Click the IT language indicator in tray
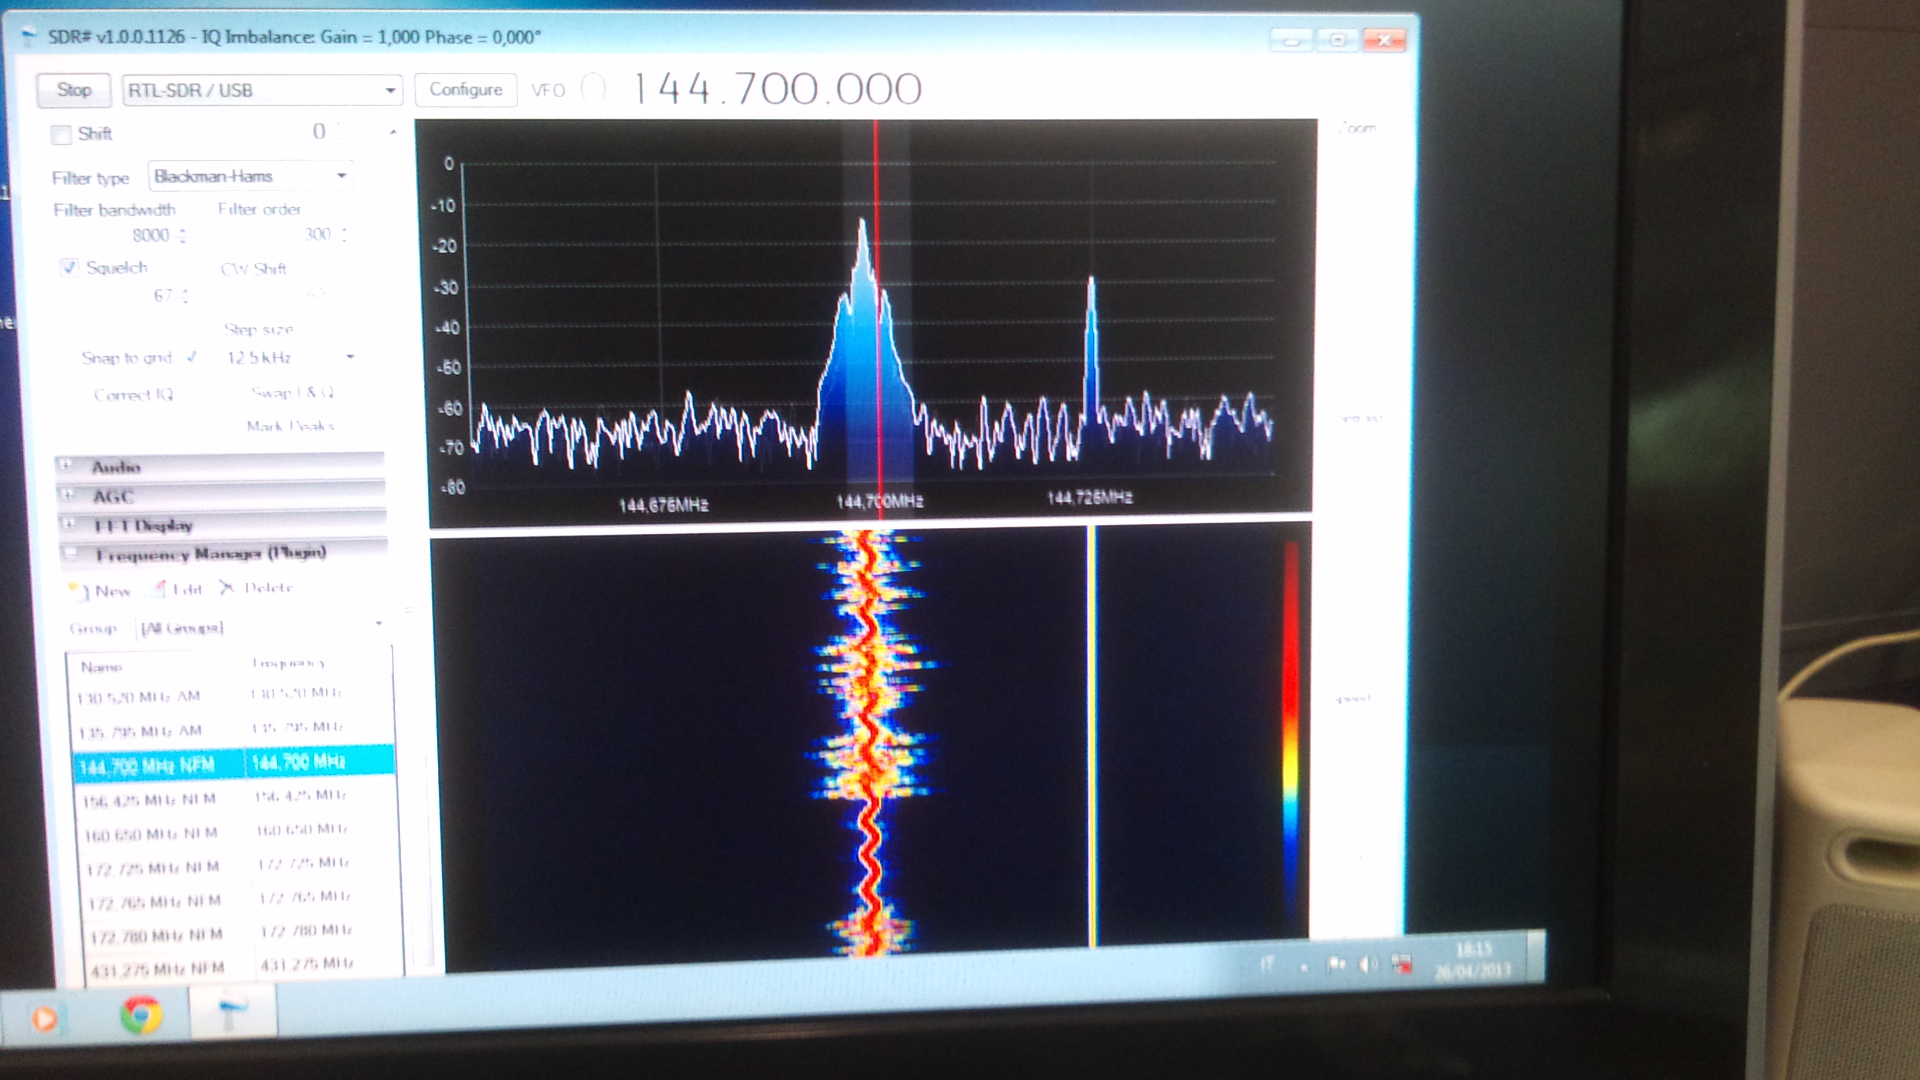 (1267, 964)
